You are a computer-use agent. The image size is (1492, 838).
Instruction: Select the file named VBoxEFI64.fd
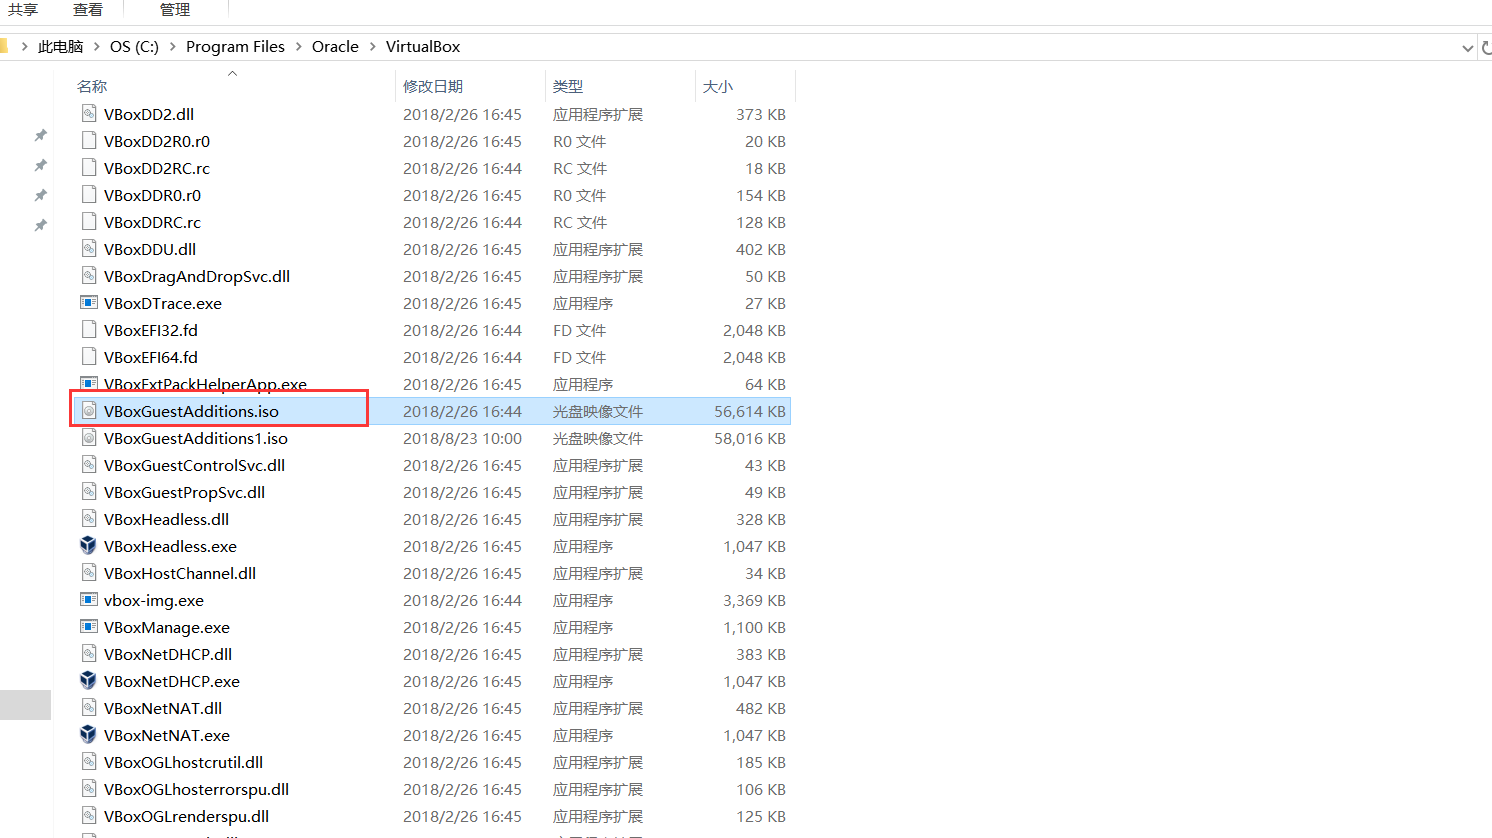(x=151, y=357)
